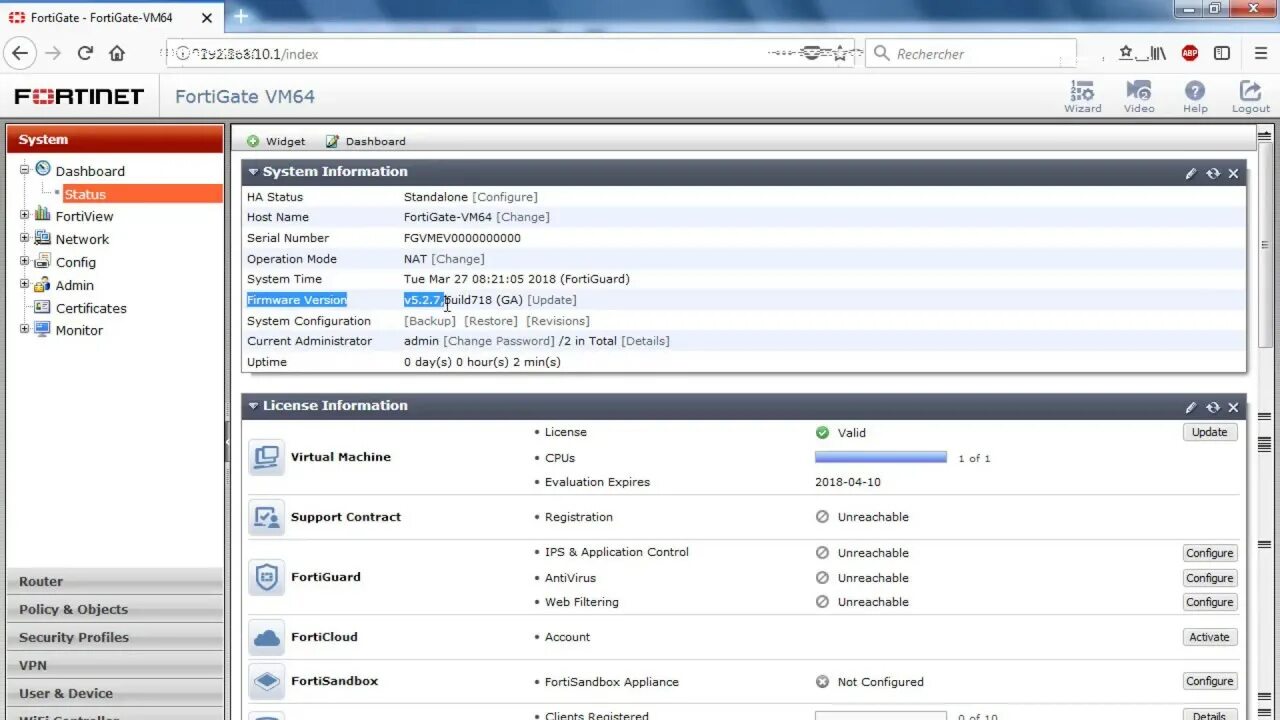Bookmark this page with star icon

pyautogui.click(x=840, y=54)
